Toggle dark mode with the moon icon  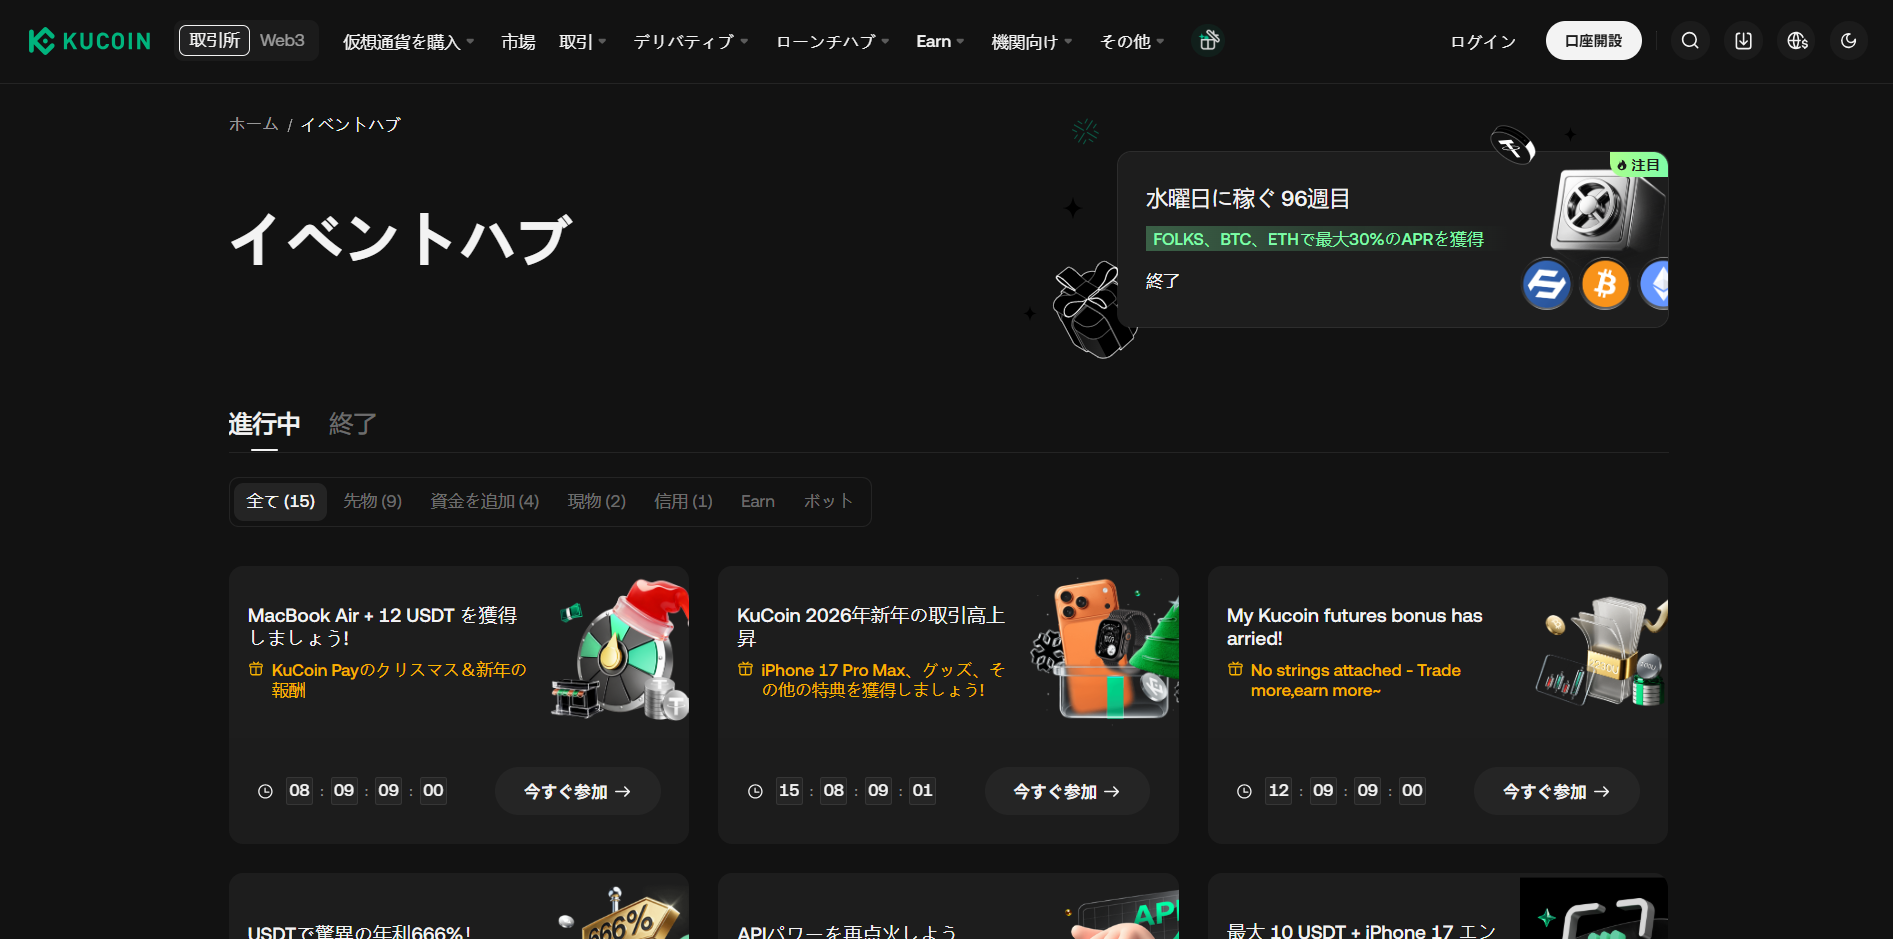tap(1848, 41)
